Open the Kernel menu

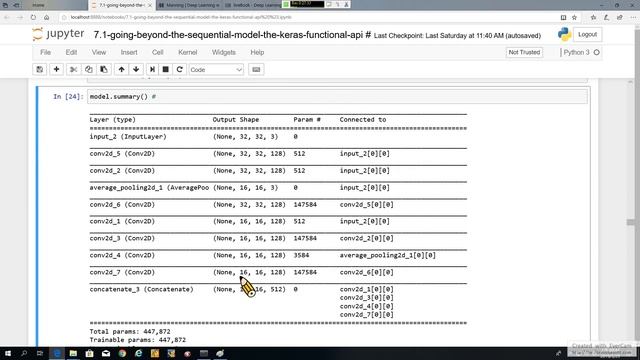[187, 52]
